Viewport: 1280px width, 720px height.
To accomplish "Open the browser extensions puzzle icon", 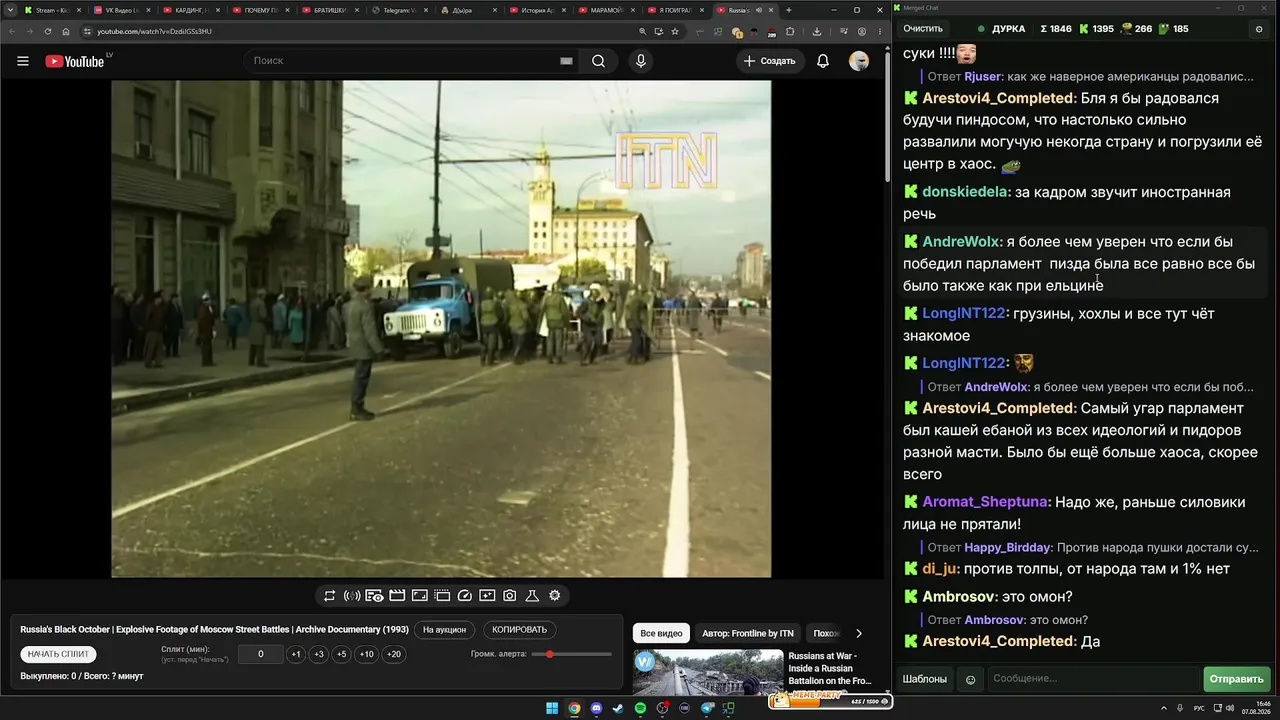I will click(x=790, y=31).
